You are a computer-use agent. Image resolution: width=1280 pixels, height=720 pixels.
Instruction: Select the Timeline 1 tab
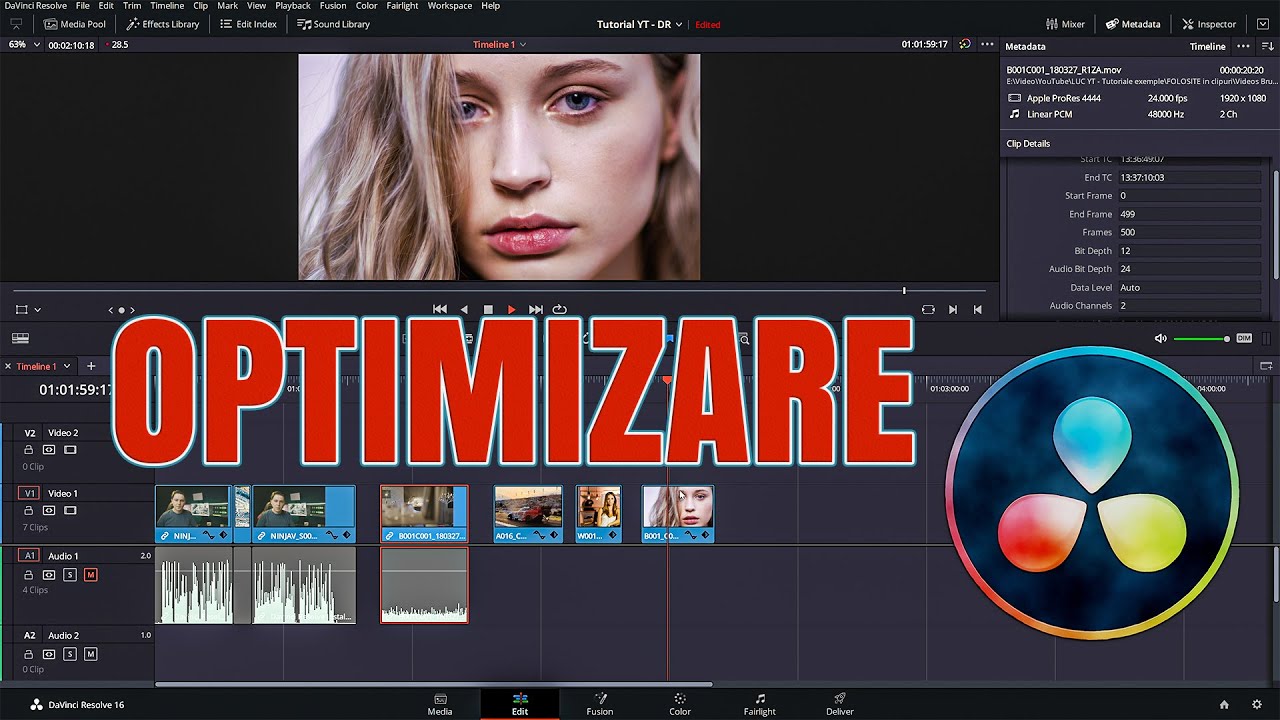[x=37, y=366]
